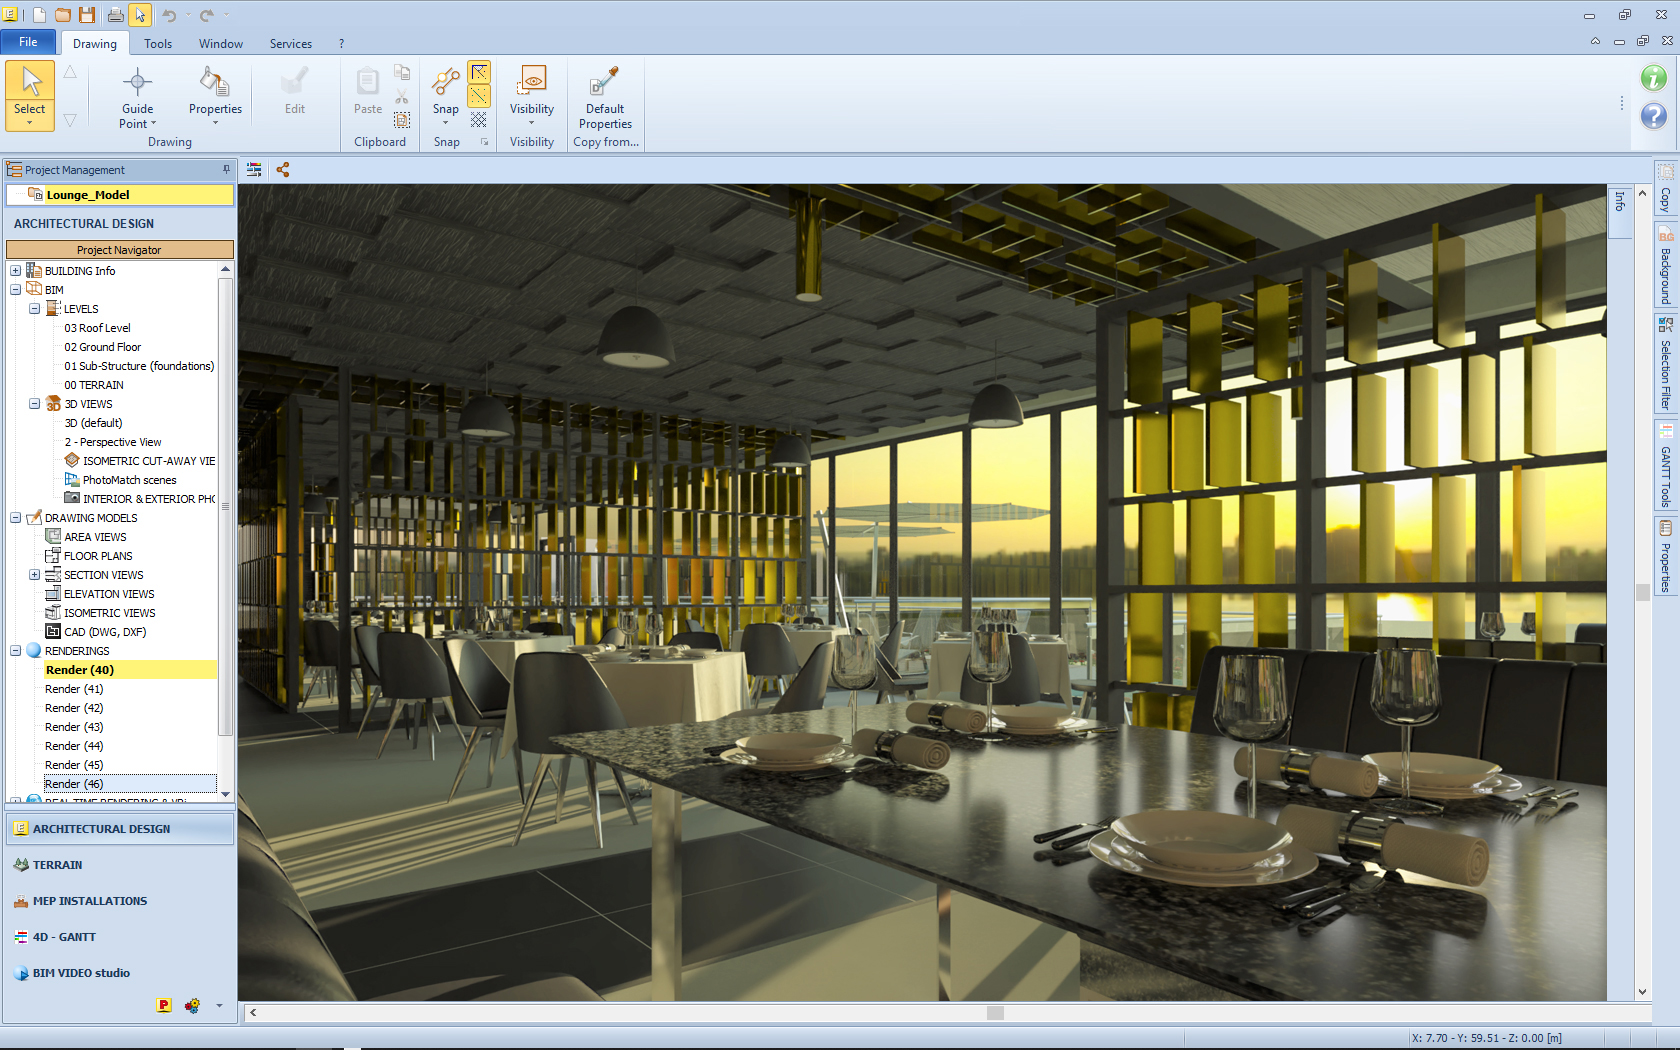Switch to the MEP INSTALLATIONS module
The width and height of the screenshot is (1680, 1050).
[x=89, y=901]
